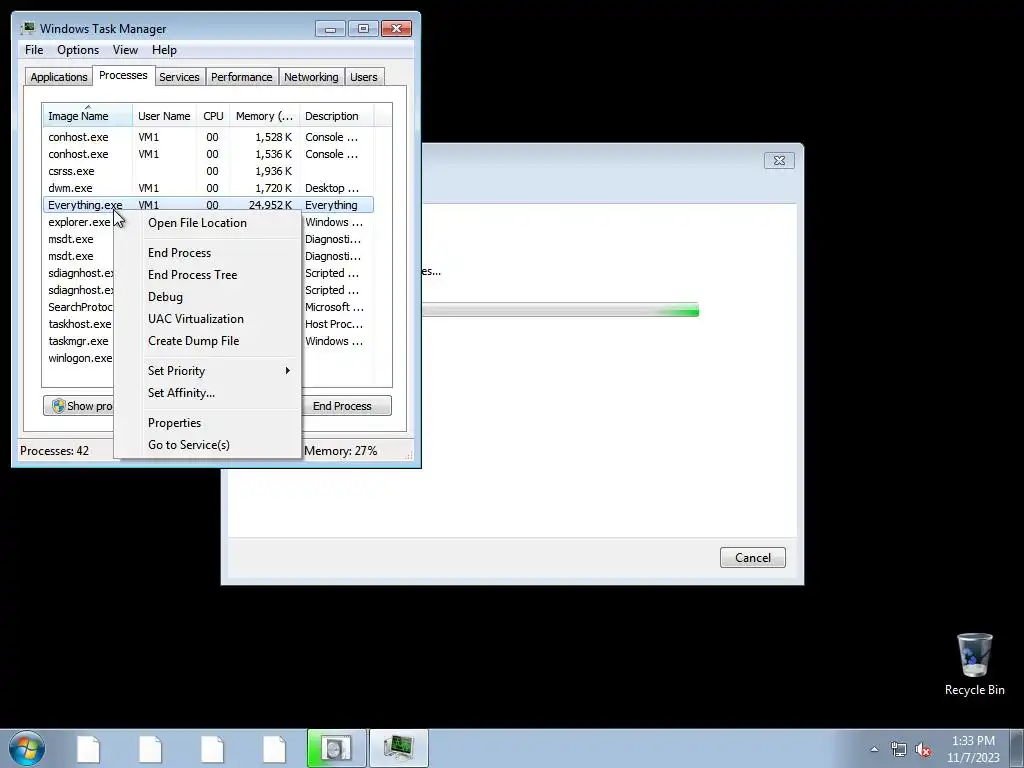The height and width of the screenshot is (768, 1024).
Task: Switch to the Applications tab
Action: pos(59,77)
